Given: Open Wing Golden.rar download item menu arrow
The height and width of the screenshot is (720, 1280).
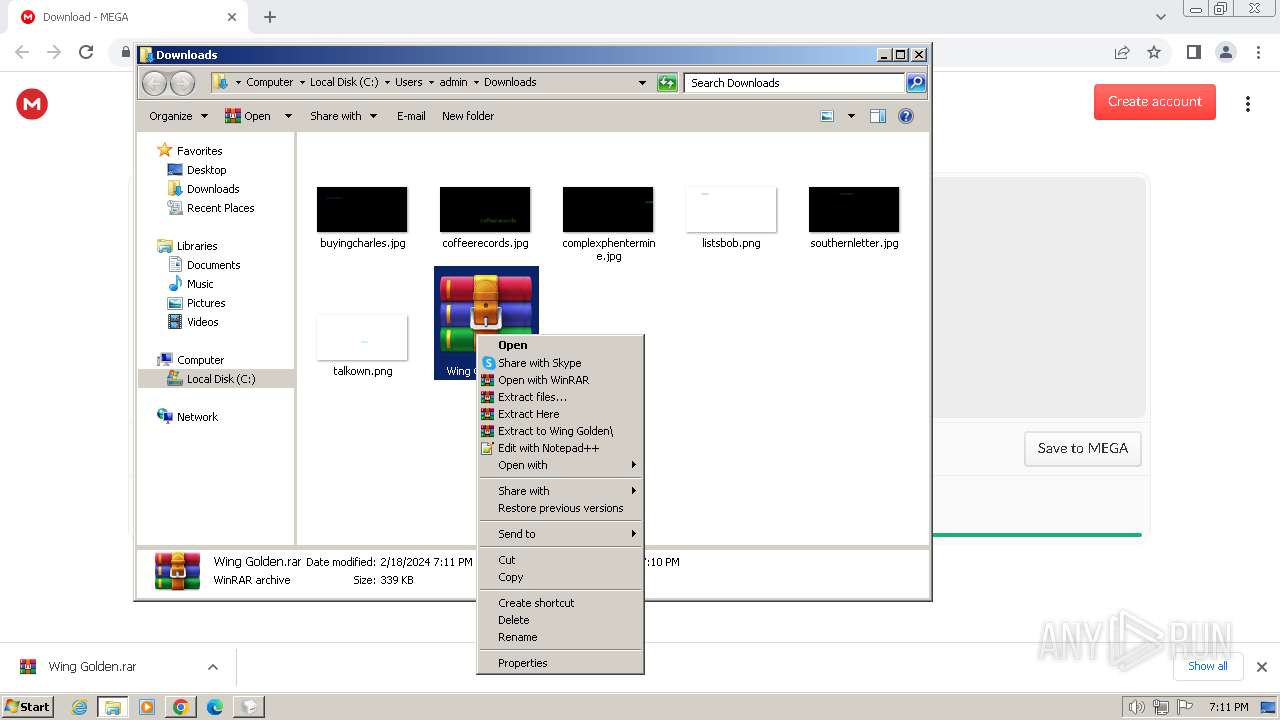Looking at the screenshot, I should point(212,667).
